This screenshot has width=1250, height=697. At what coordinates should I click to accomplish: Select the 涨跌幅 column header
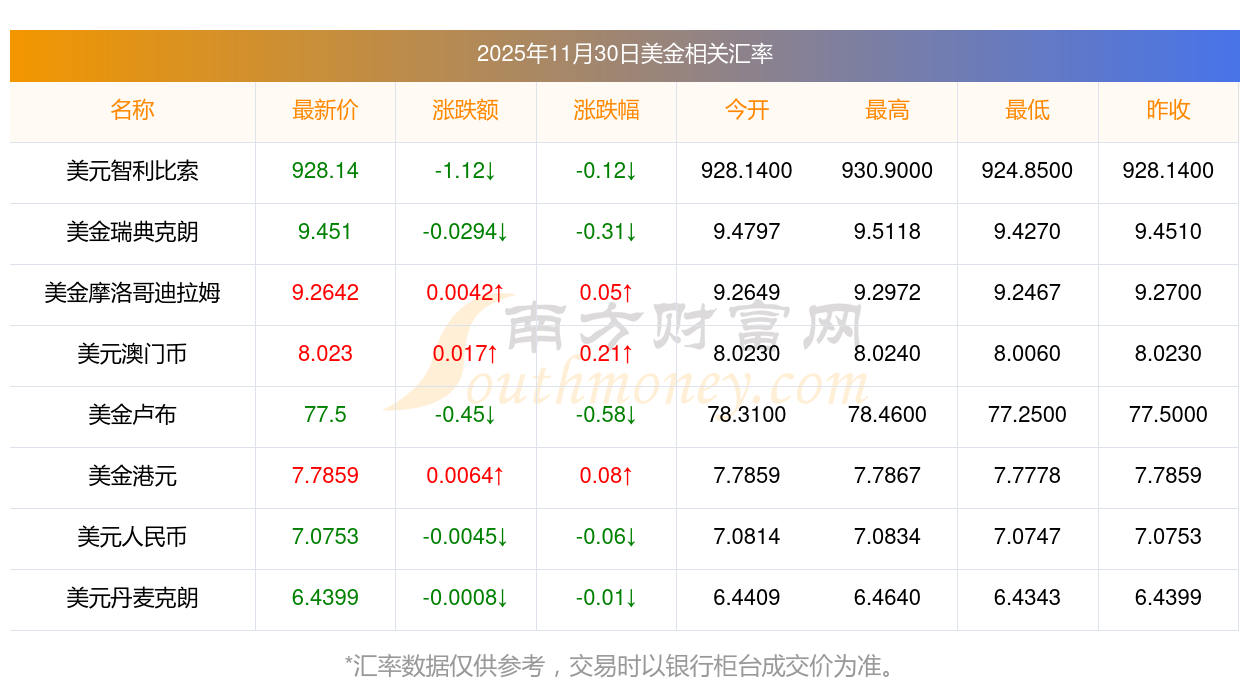606,110
